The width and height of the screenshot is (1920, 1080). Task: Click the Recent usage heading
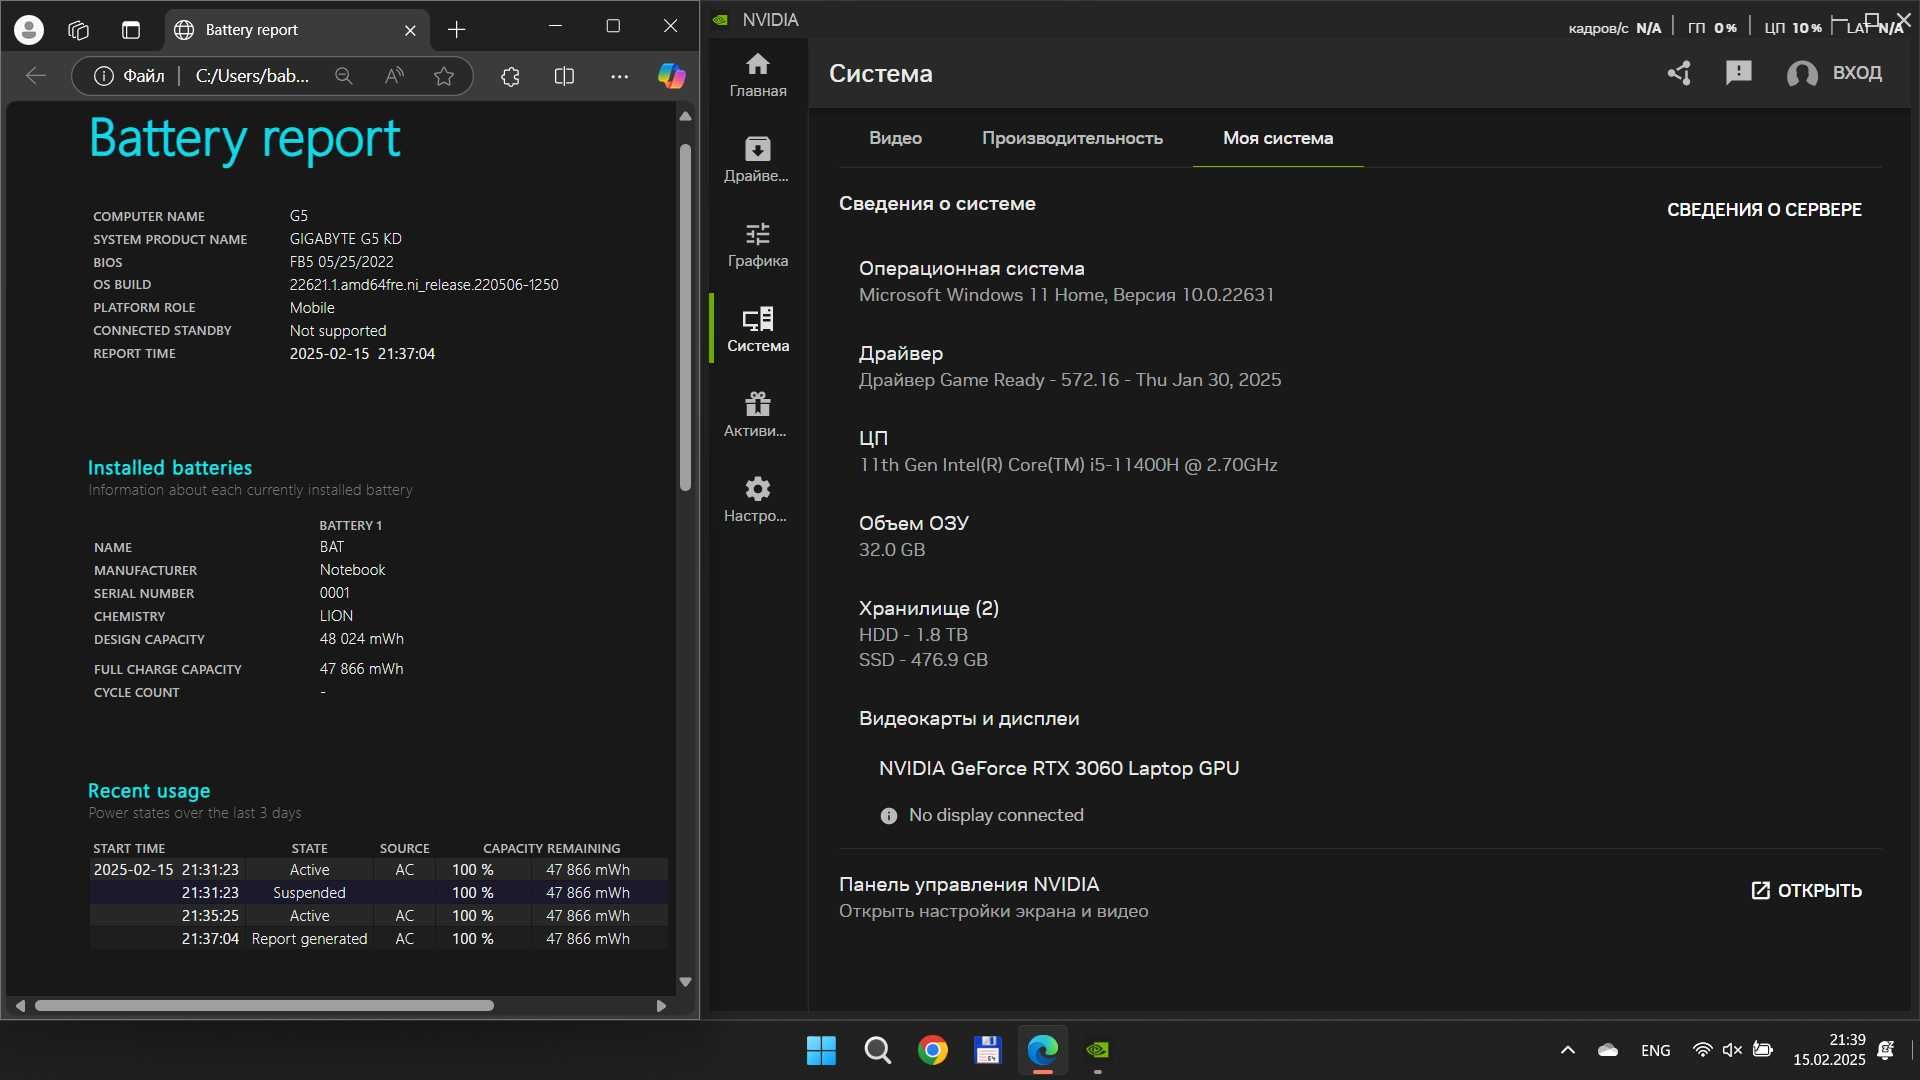149,791
